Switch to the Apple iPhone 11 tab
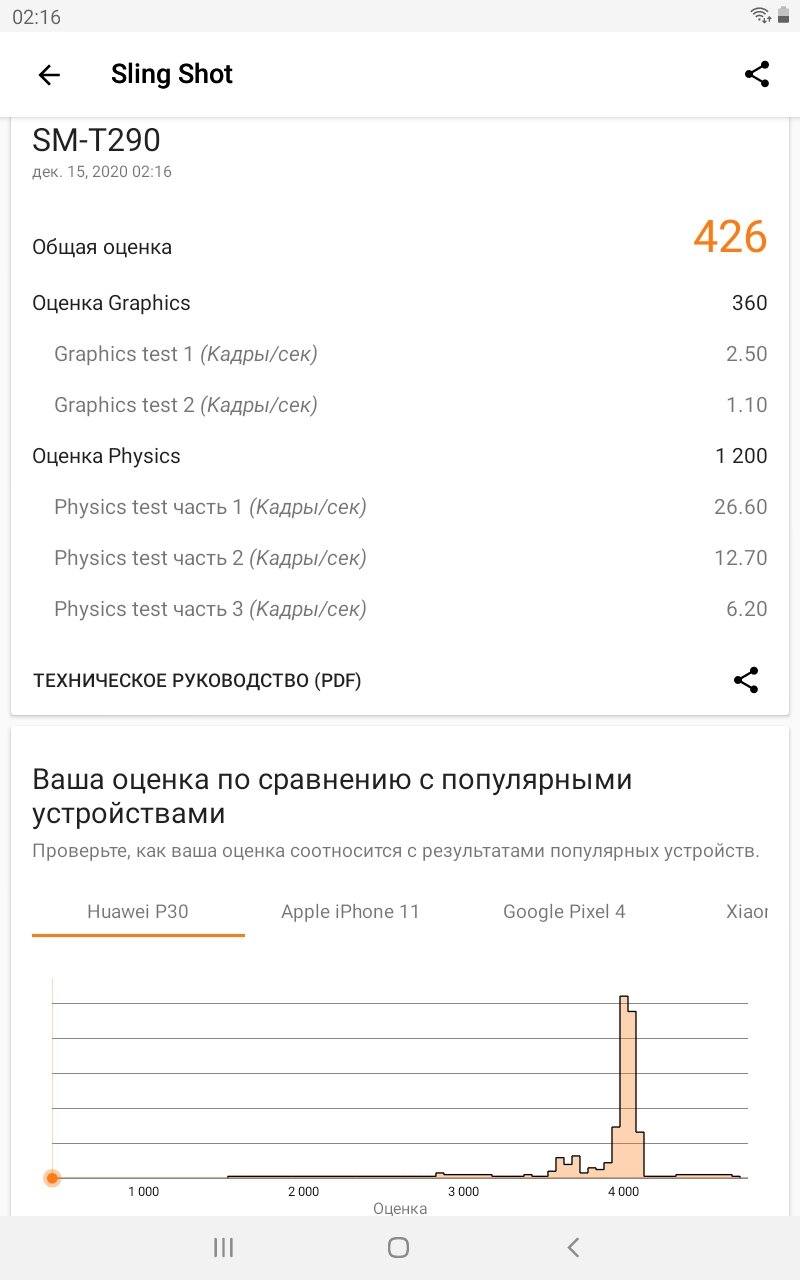This screenshot has height=1280, width=800. pyautogui.click(x=350, y=912)
